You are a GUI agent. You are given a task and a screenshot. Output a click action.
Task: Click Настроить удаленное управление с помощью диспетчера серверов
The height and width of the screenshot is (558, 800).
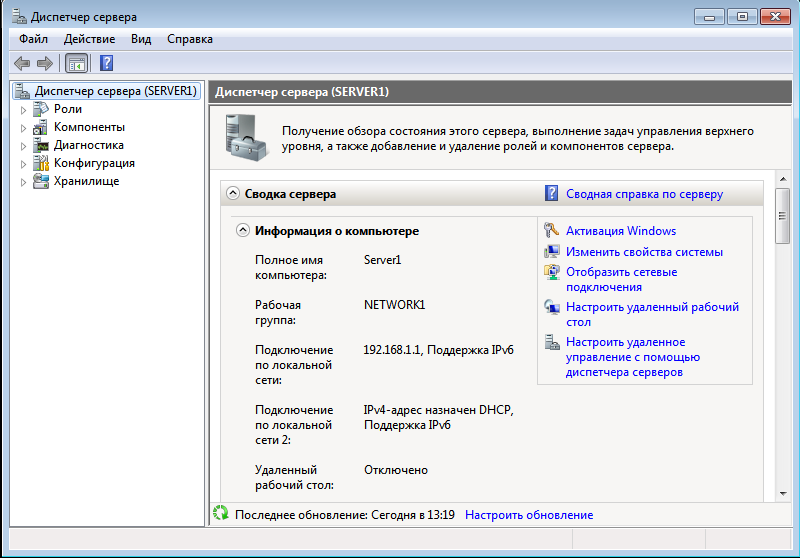click(633, 357)
